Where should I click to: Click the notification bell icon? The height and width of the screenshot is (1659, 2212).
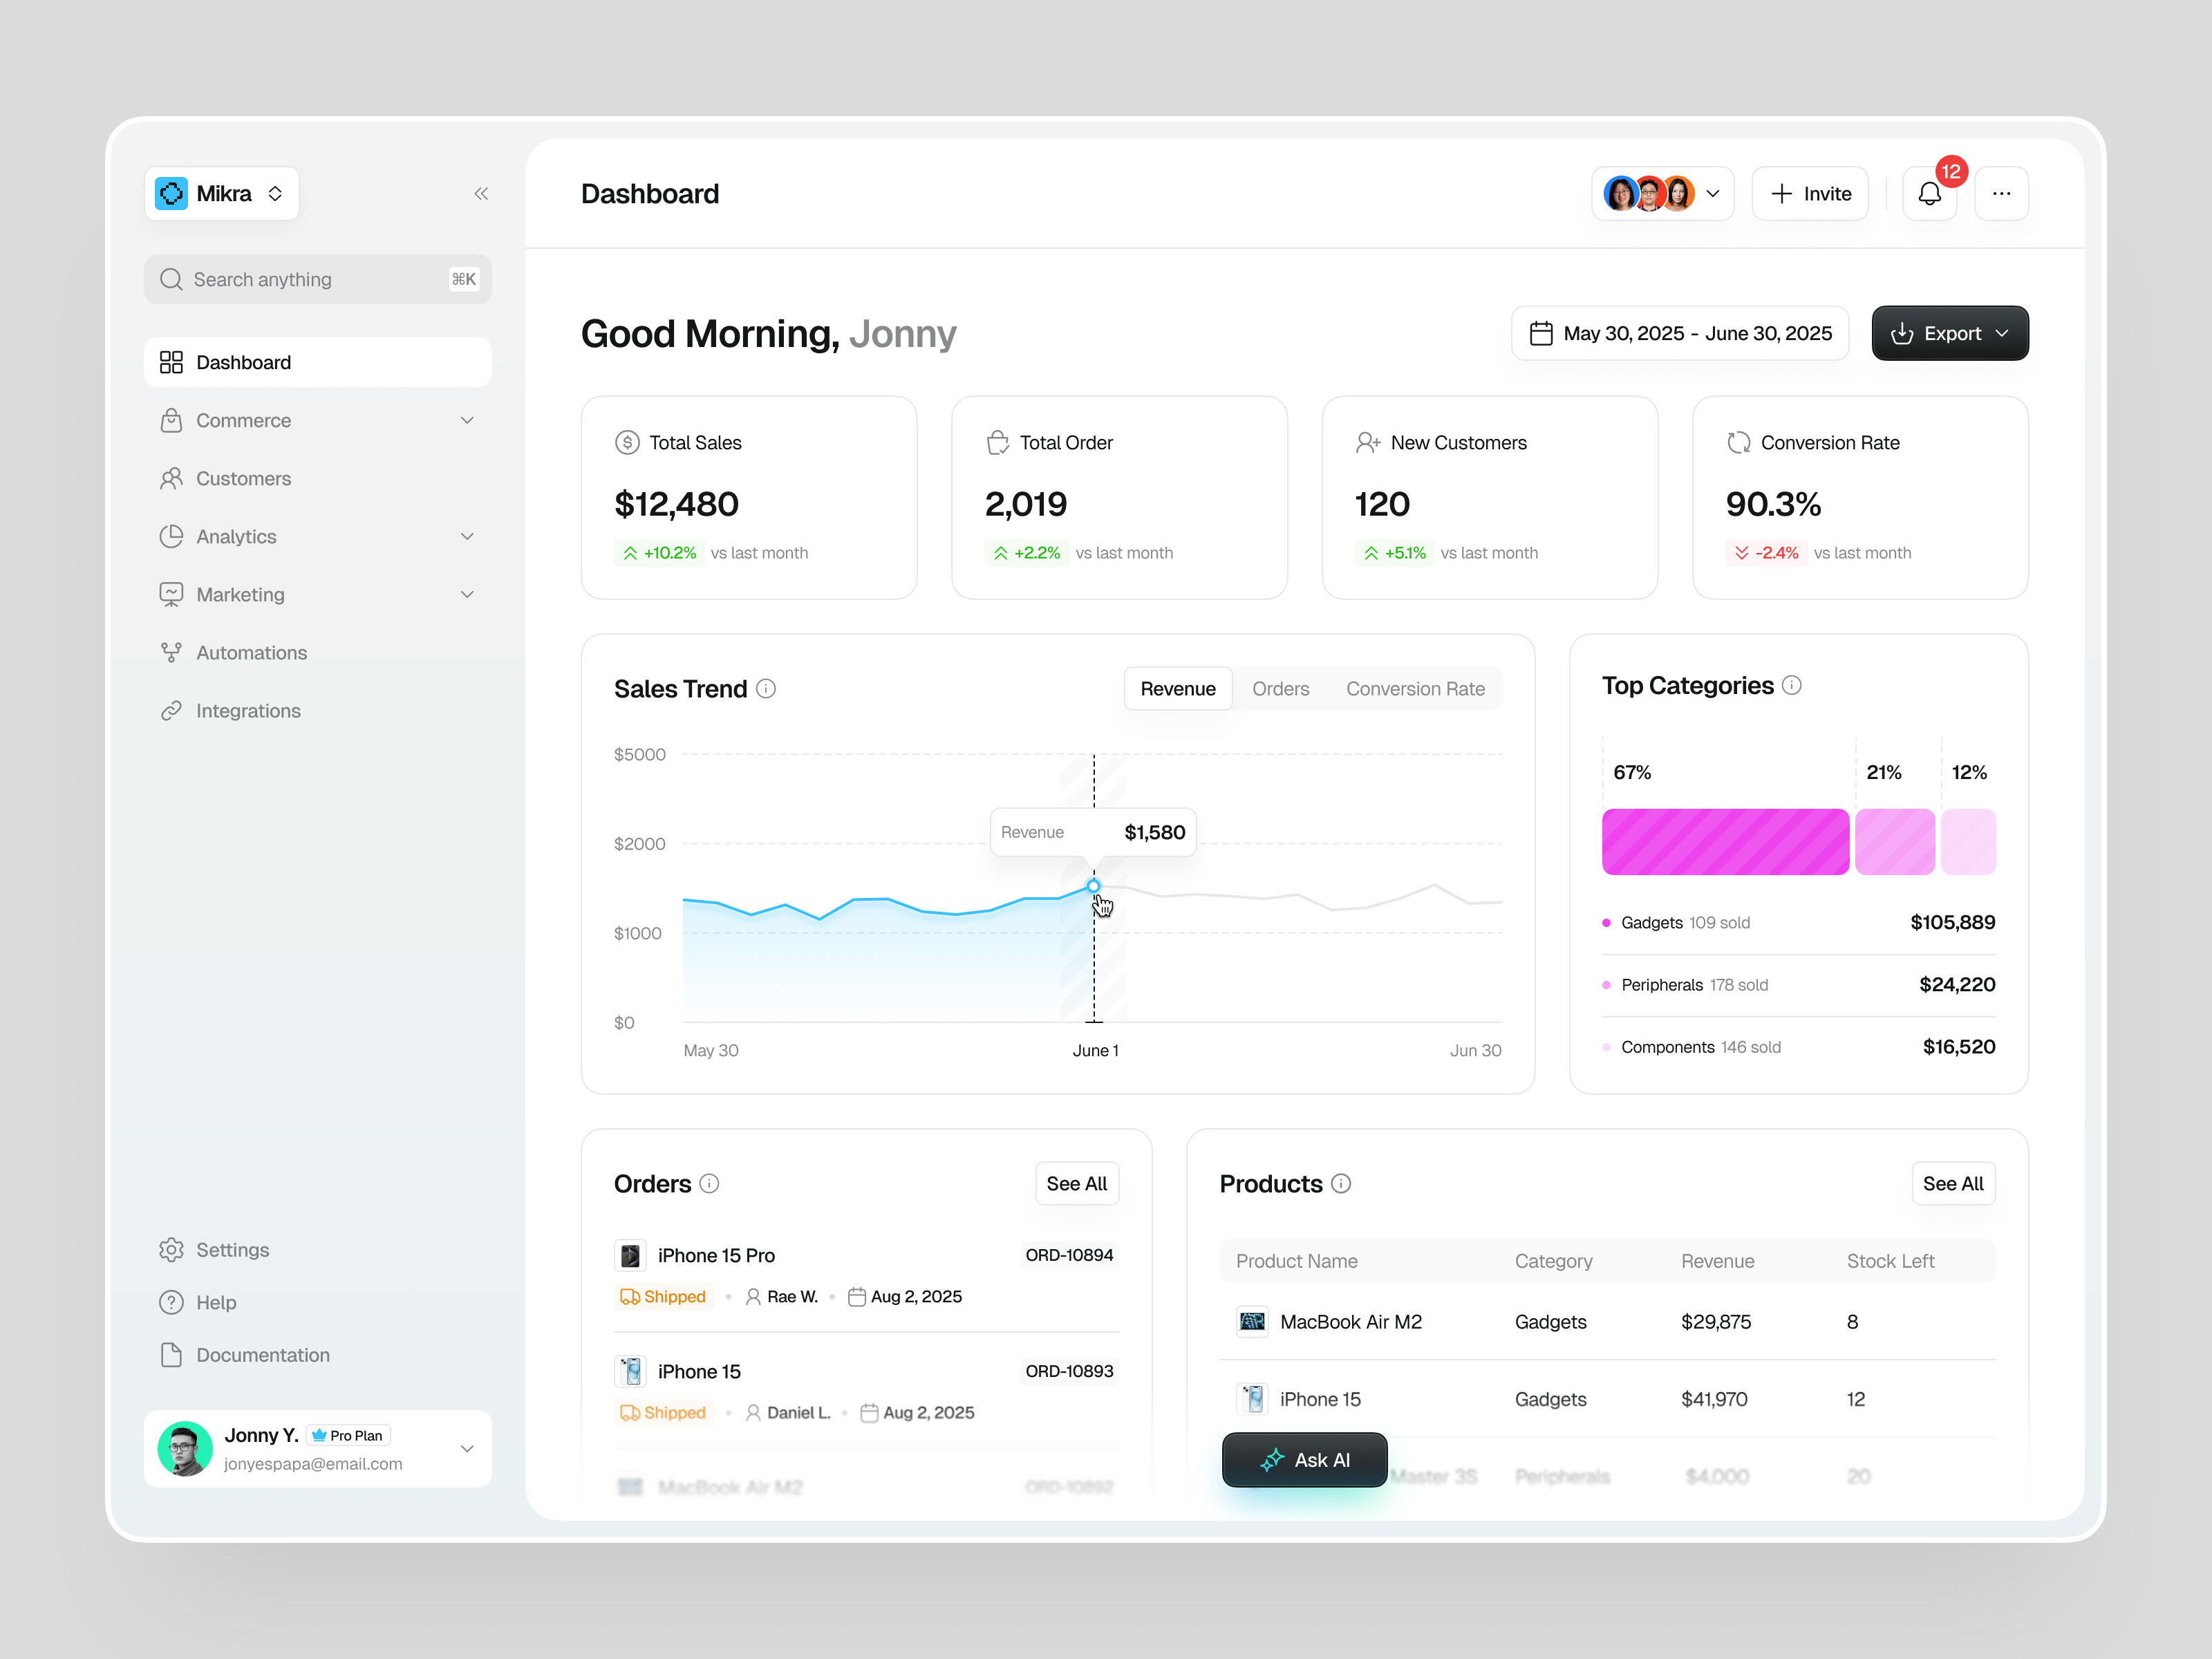[1930, 193]
